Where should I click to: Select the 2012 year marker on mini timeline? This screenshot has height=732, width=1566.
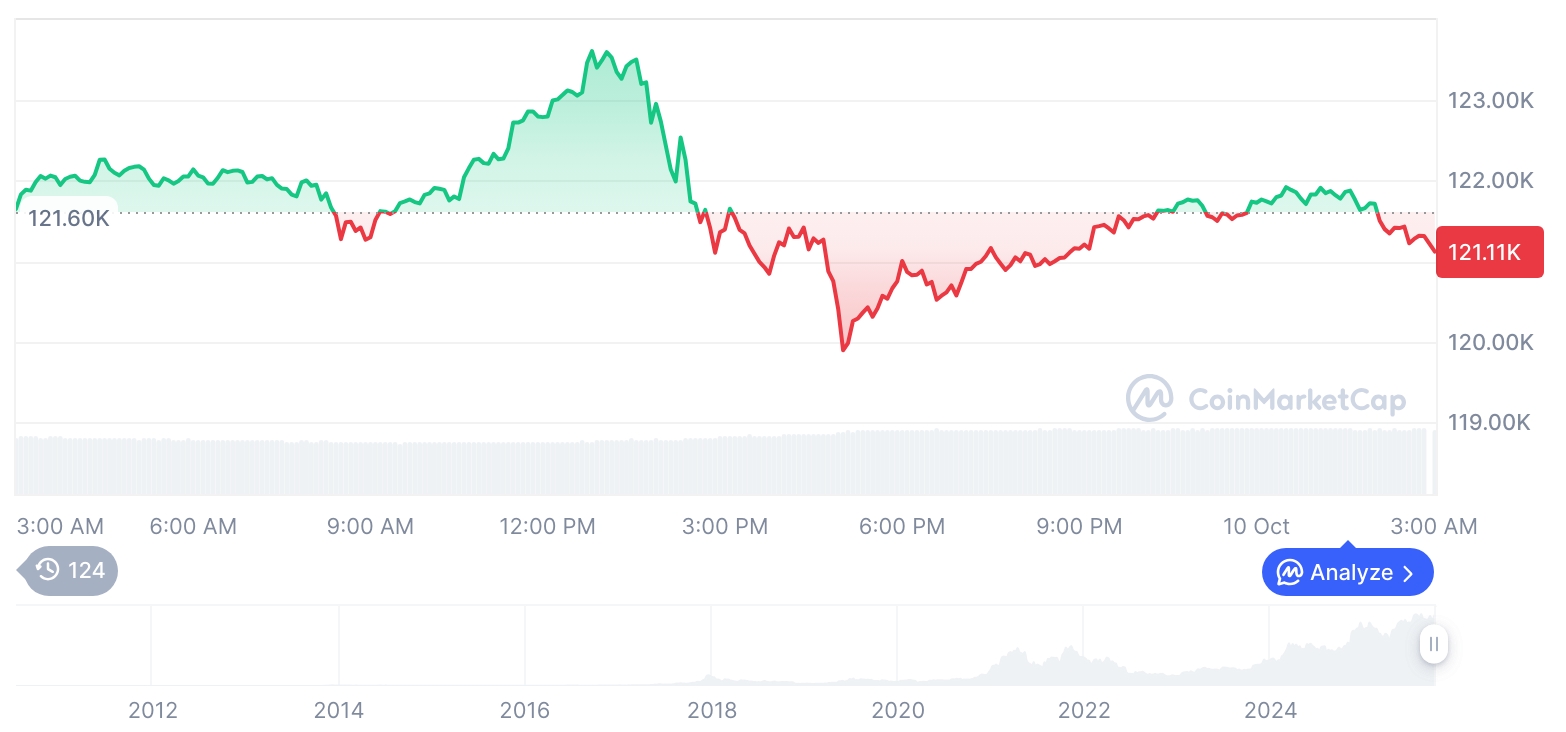tap(152, 711)
